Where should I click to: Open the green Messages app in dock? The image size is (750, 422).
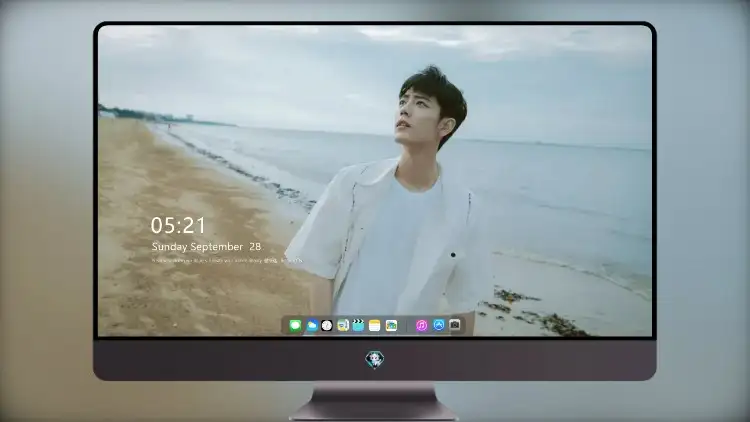(295, 325)
